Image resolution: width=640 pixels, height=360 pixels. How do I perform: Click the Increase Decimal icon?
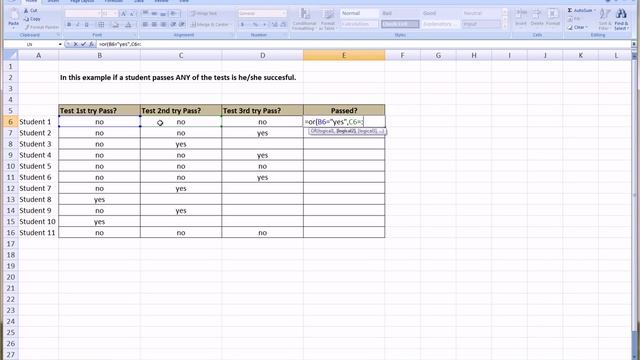(275, 24)
